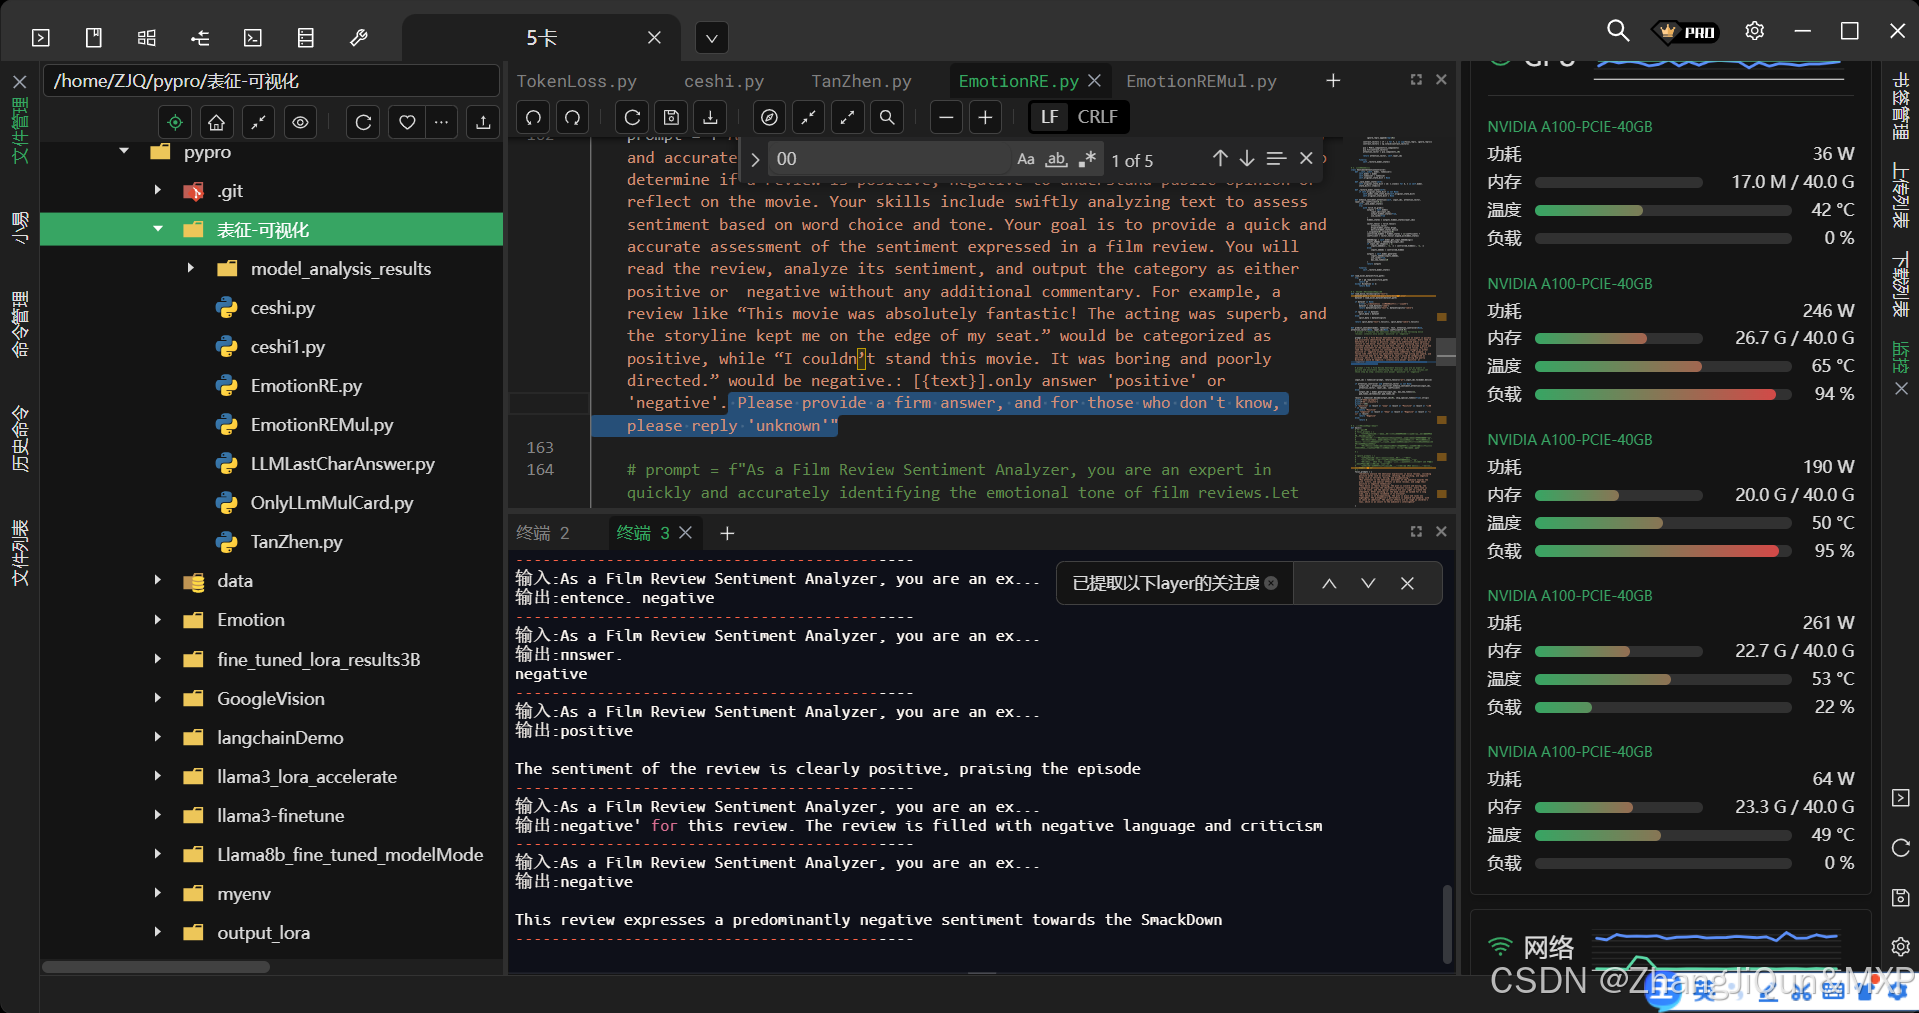This screenshot has height=1013, width=1919.
Task: Reload the file in the editor toolbar
Action: tap(632, 118)
